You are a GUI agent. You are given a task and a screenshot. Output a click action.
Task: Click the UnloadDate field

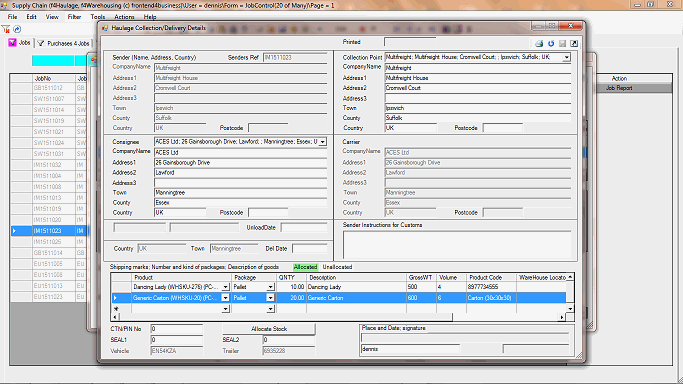(x=304, y=227)
